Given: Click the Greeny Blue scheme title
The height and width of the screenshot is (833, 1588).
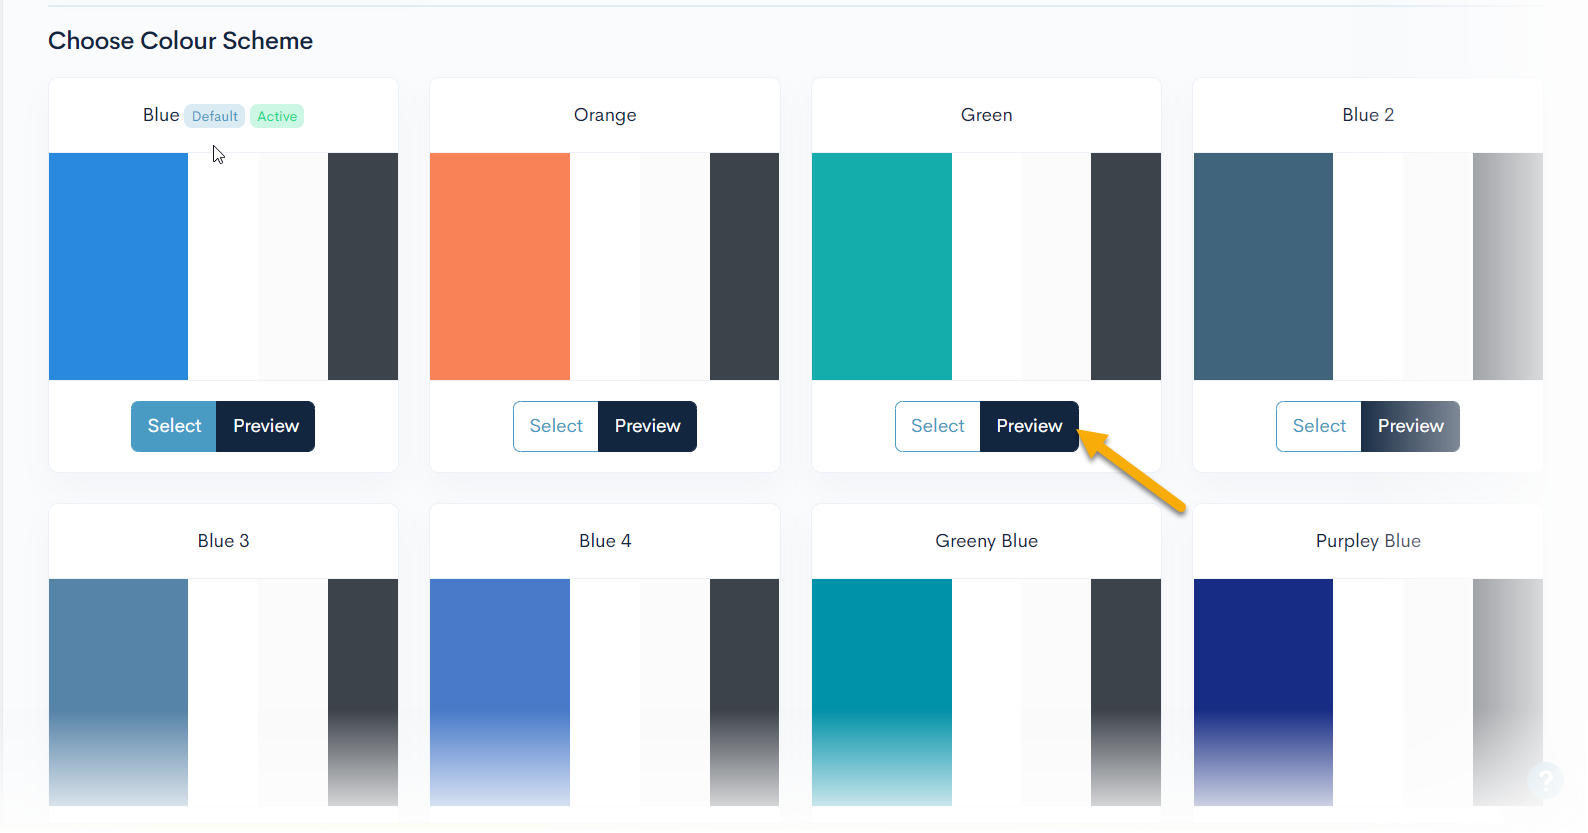Looking at the screenshot, I should (986, 541).
